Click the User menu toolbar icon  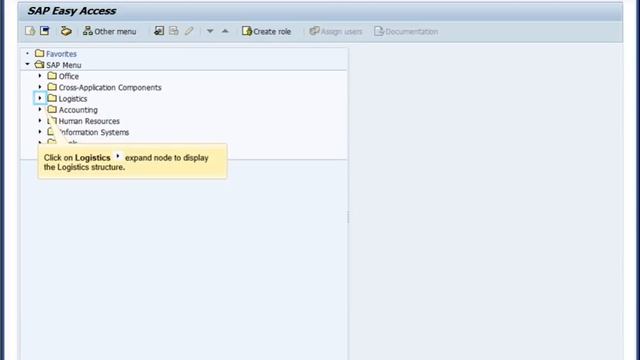tap(30, 31)
